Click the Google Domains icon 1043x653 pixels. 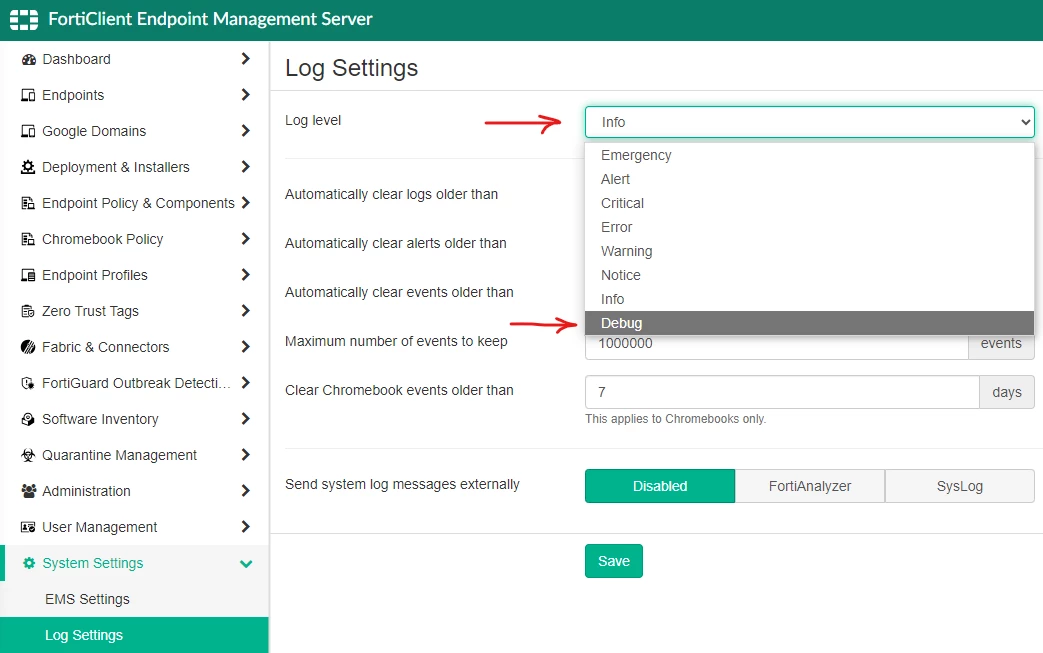(x=28, y=131)
